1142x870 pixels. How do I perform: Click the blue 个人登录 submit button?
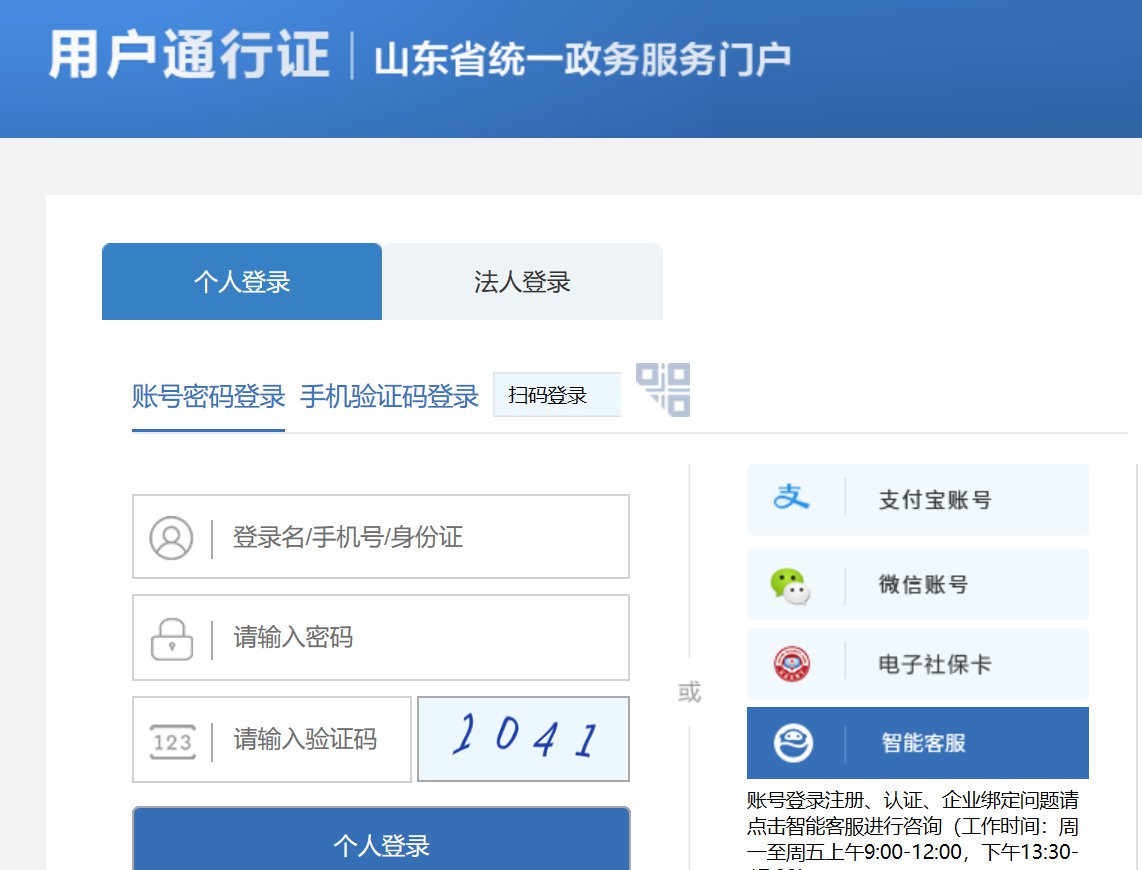[381, 839]
